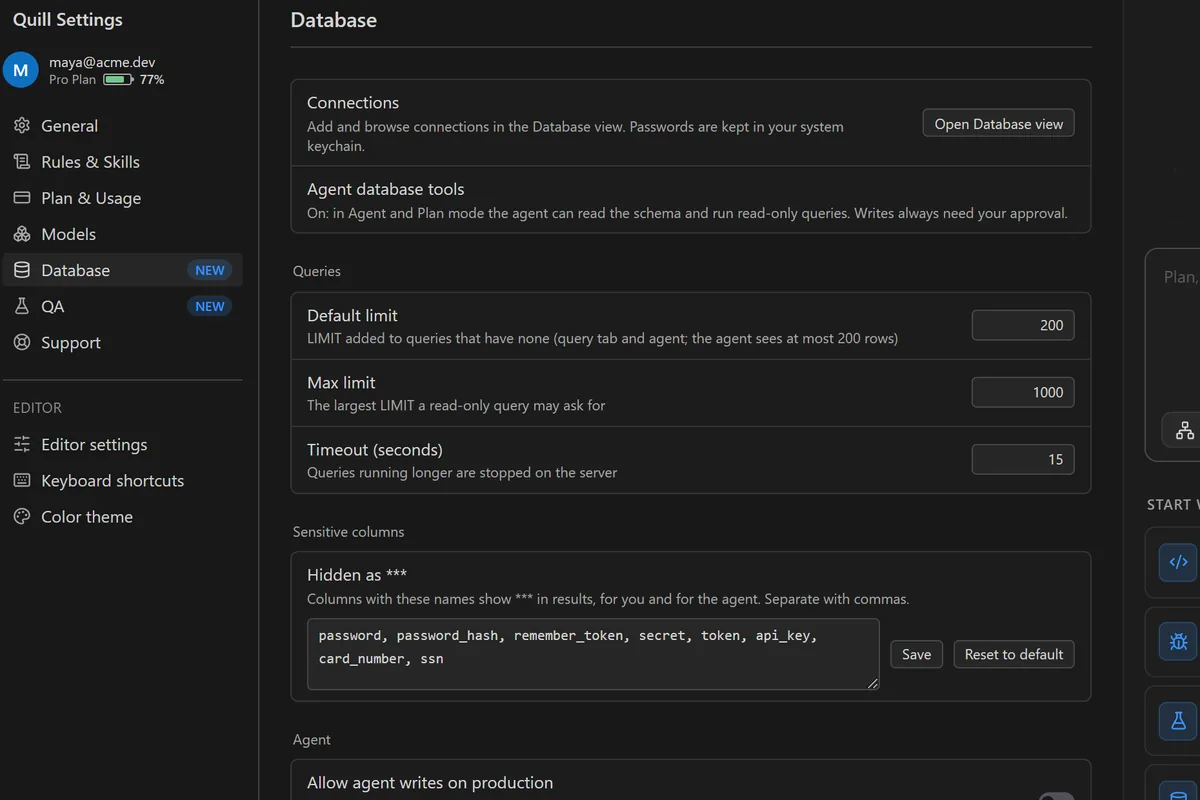Viewport: 1200px width, 800px height.
Task: Click the Agent database tools row
Action: pos(690,200)
